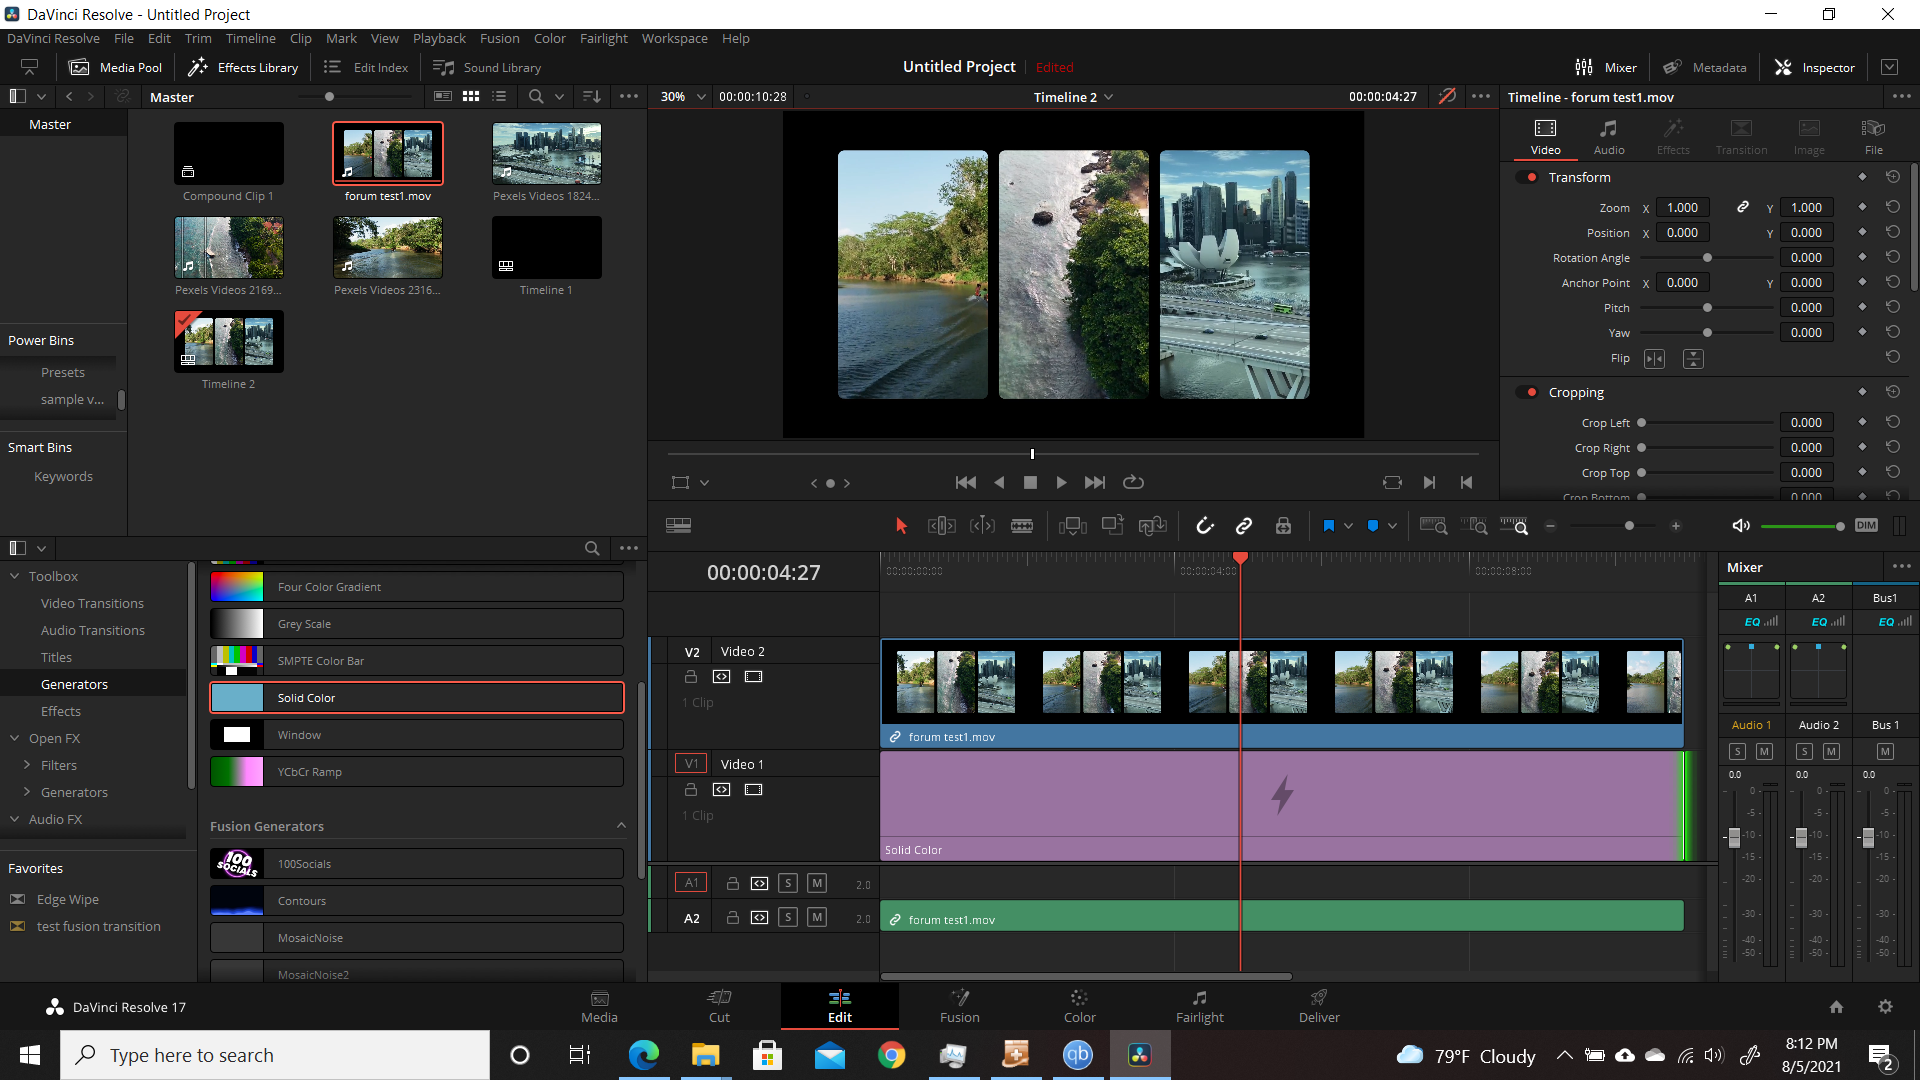Add a blue marker on the timeline
This screenshot has width=1920, height=1080.
coord(1373,526)
